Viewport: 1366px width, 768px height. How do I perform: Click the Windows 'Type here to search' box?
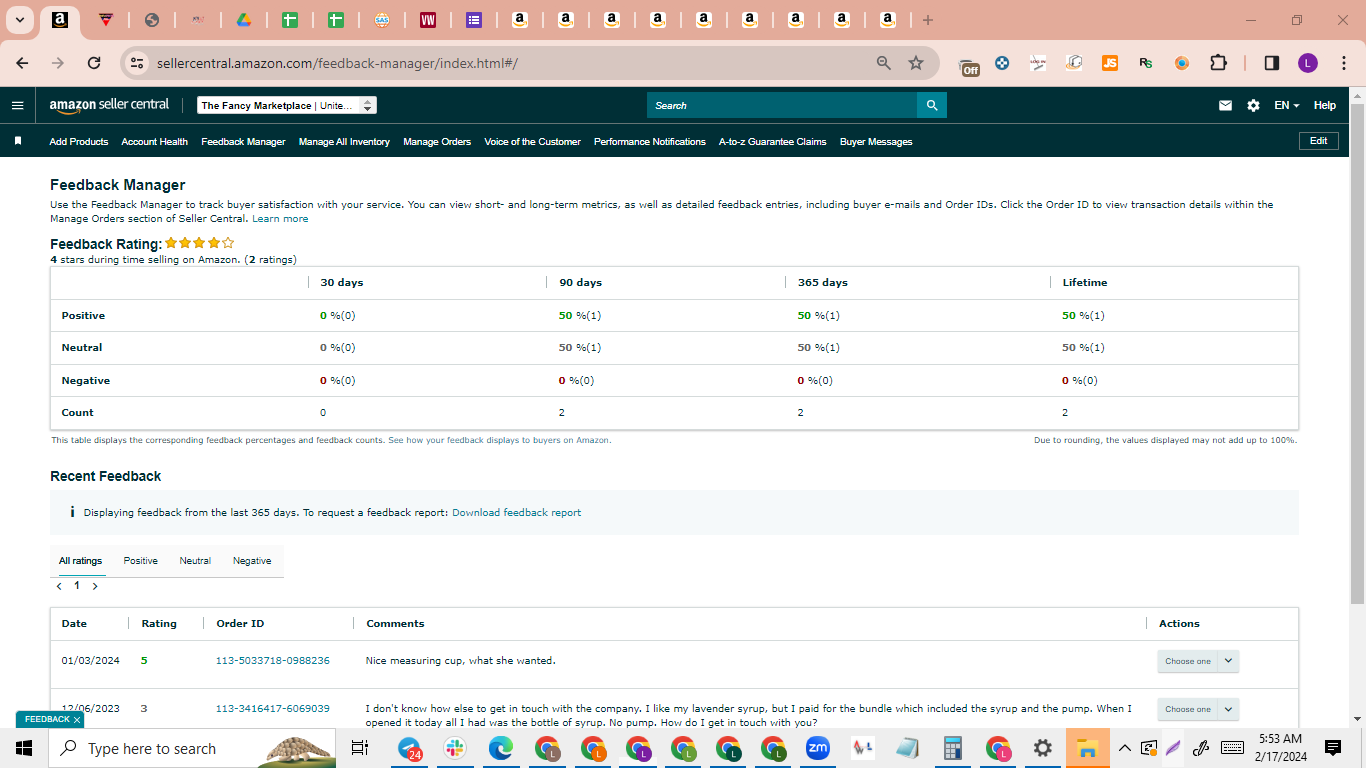tap(192, 748)
